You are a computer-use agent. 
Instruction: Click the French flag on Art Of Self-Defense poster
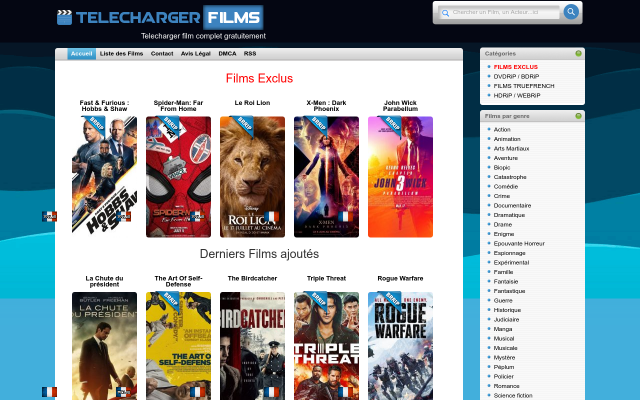click(198, 392)
